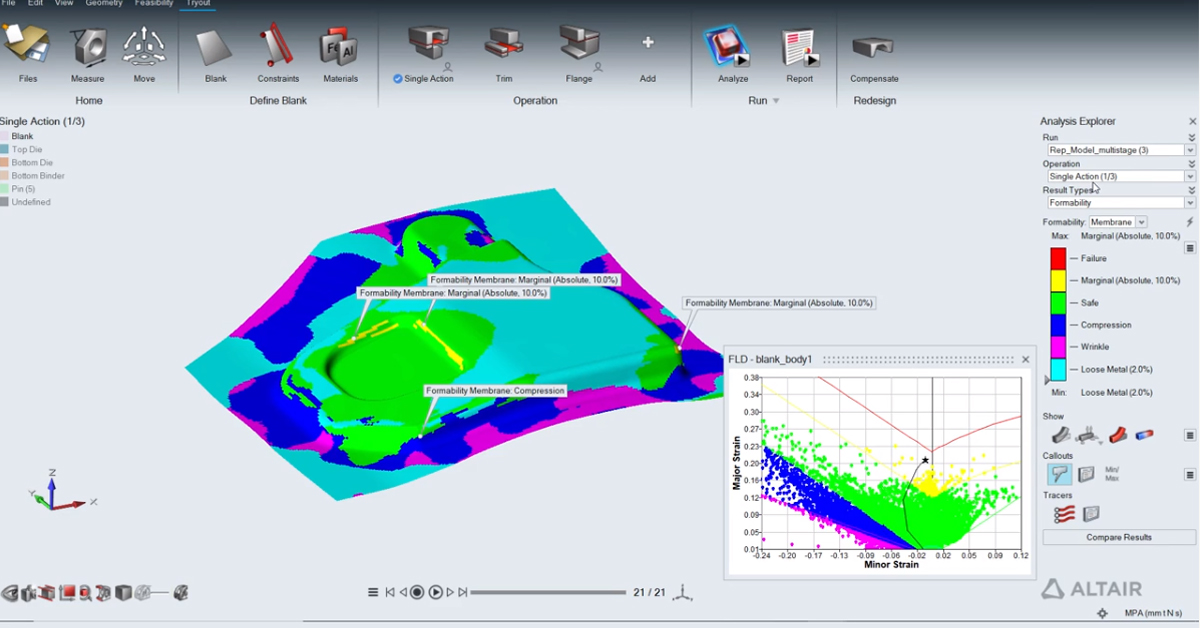Image resolution: width=1200 pixels, height=628 pixels.
Task: Click the model settings gear icon near MPA units
Action: 1102,613
